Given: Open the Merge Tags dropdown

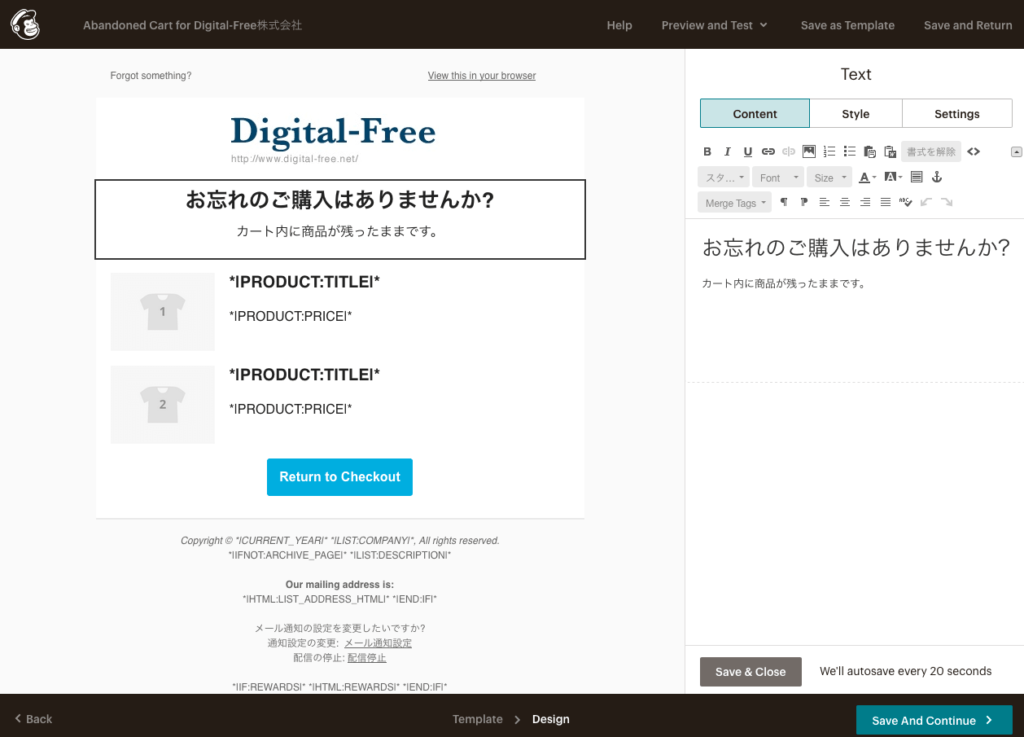Looking at the screenshot, I should pyautogui.click(x=735, y=203).
